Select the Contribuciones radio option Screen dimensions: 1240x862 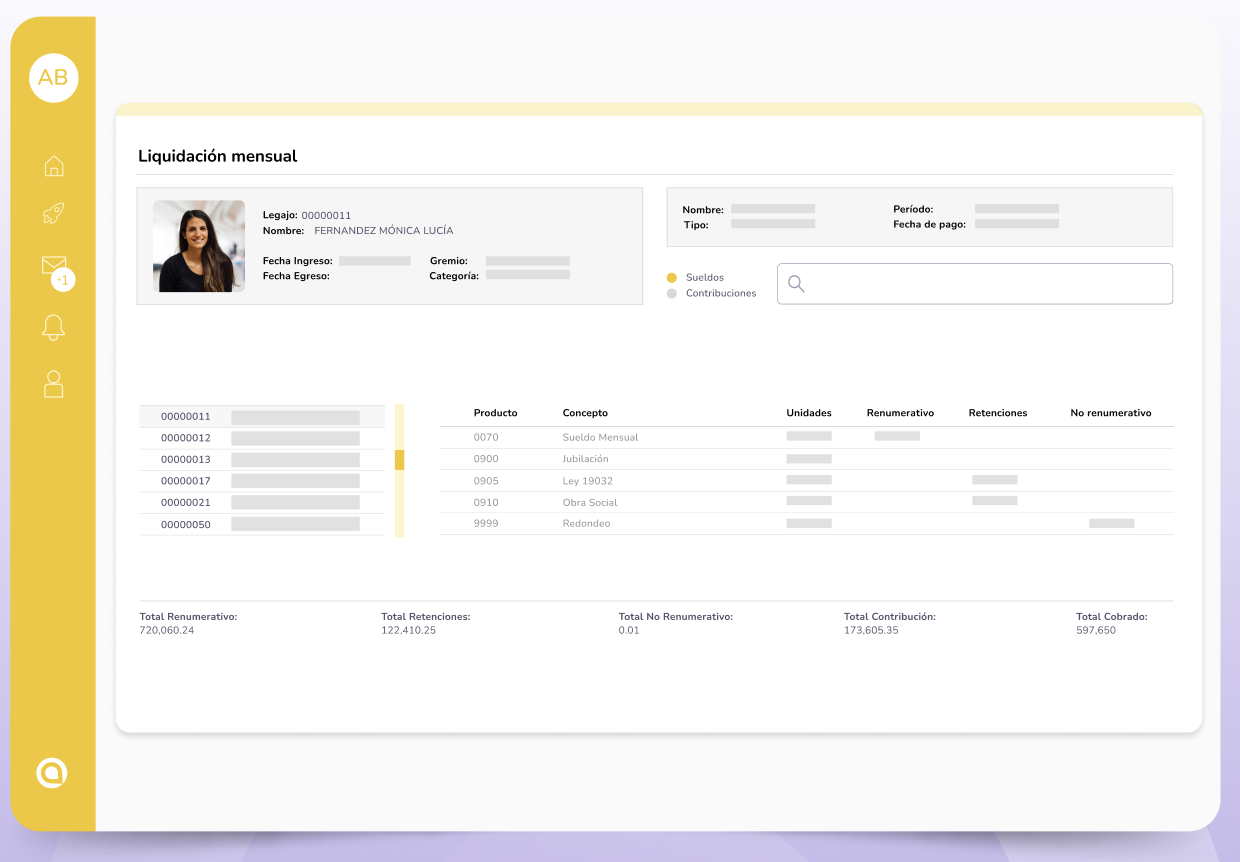pyautogui.click(x=672, y=293)
